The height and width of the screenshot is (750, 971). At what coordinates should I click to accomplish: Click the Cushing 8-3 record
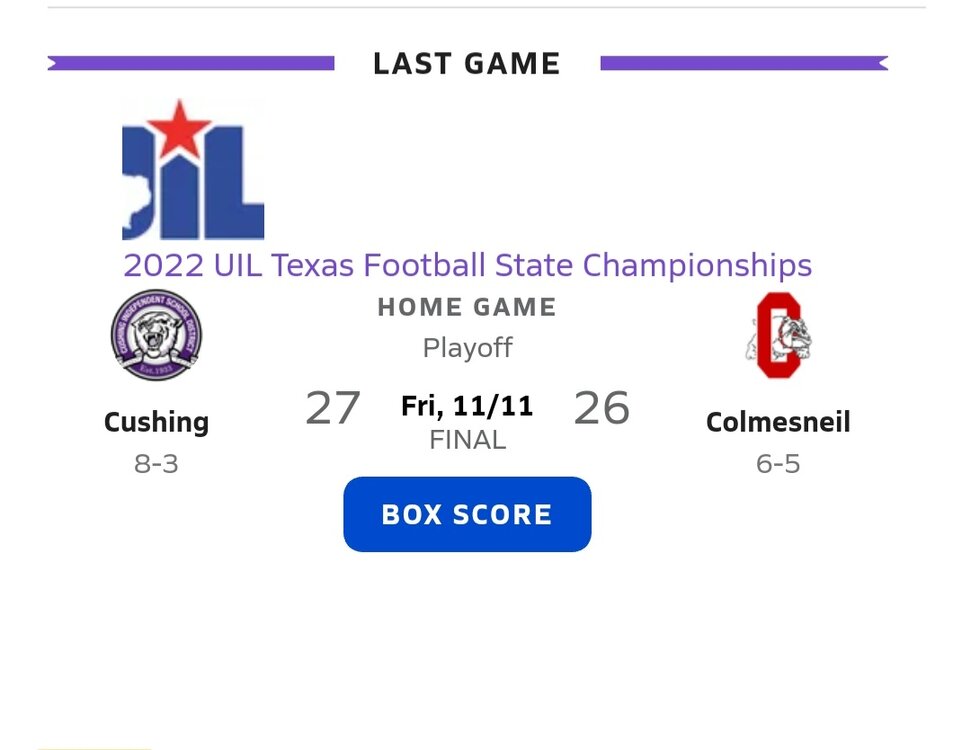pyautogui.click(x=156, y=463)
